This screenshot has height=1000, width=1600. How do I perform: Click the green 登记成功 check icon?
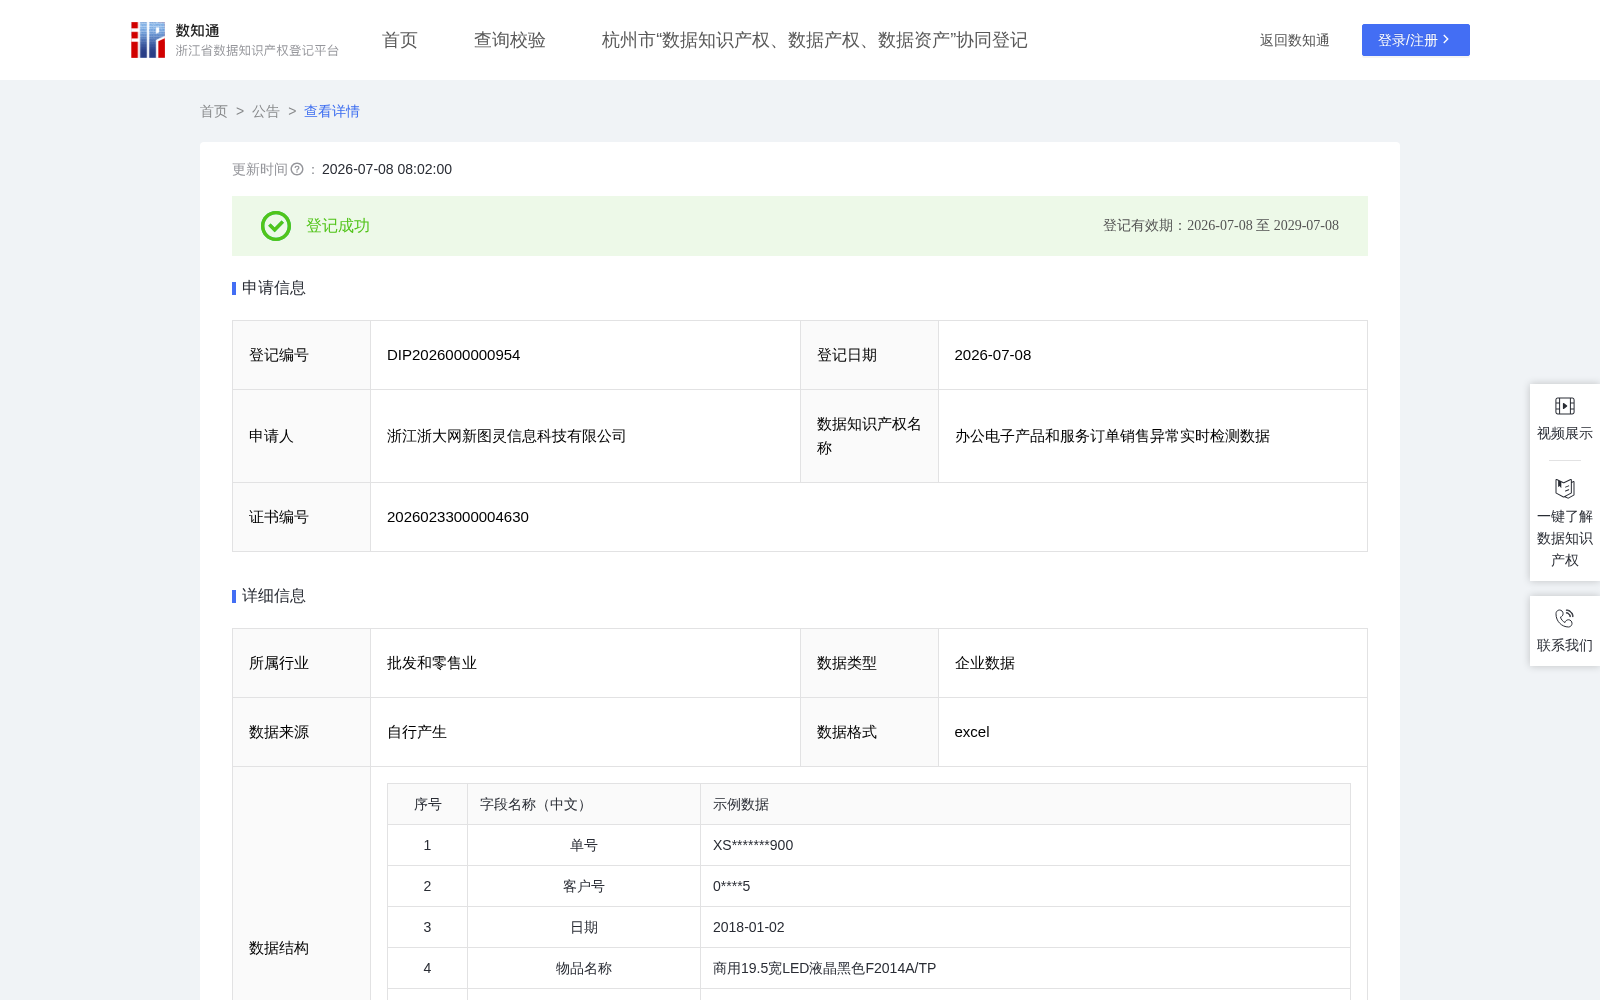click(276, 226)
